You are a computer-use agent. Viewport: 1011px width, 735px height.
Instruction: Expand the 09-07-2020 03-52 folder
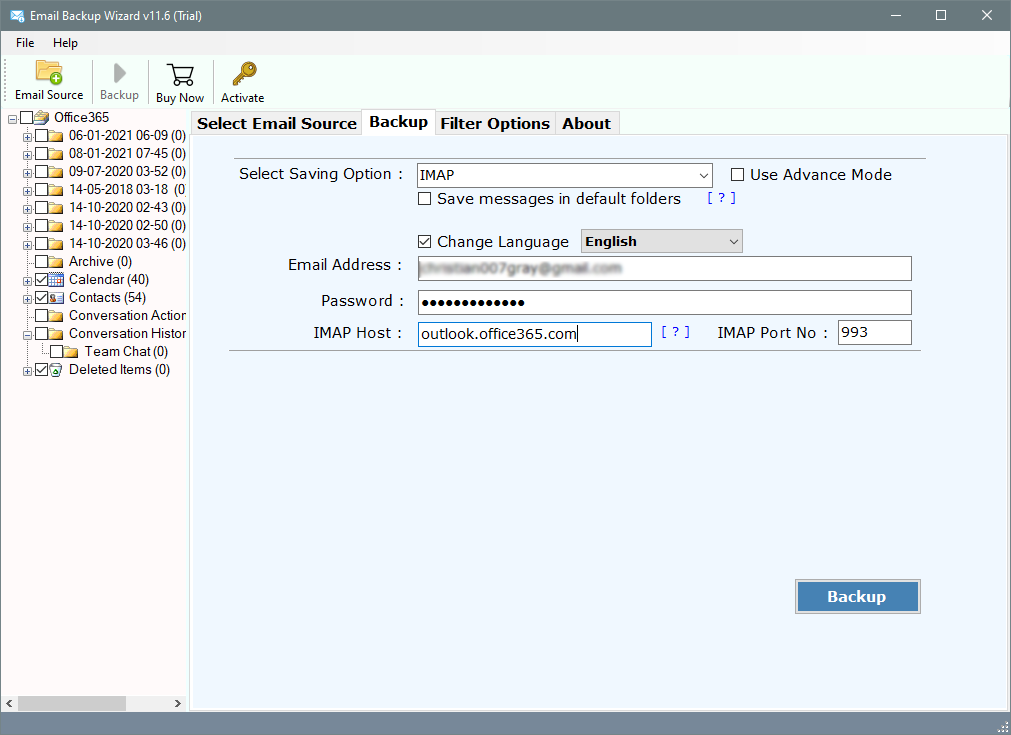pos(27,173)
